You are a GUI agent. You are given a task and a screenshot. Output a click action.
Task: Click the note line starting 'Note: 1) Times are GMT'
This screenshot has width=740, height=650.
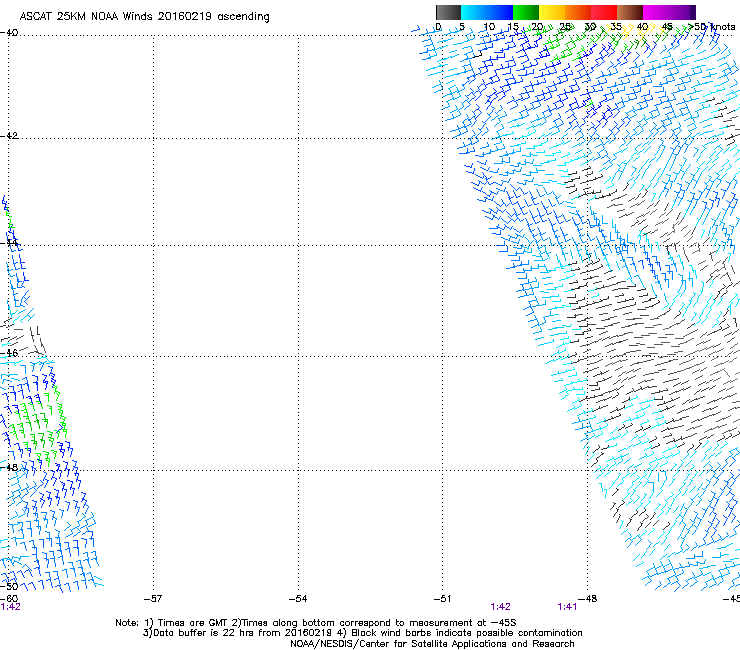click(316, 623)
